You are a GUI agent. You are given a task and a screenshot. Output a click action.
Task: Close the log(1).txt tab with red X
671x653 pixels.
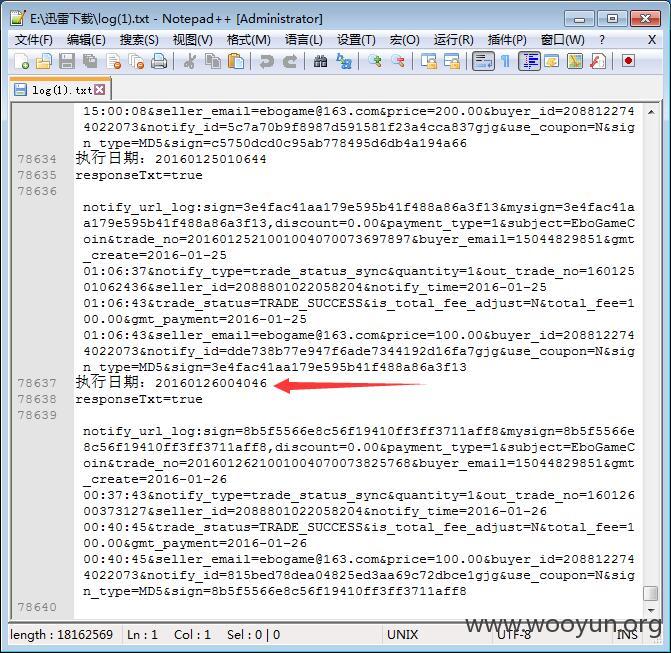pos(100,89)
